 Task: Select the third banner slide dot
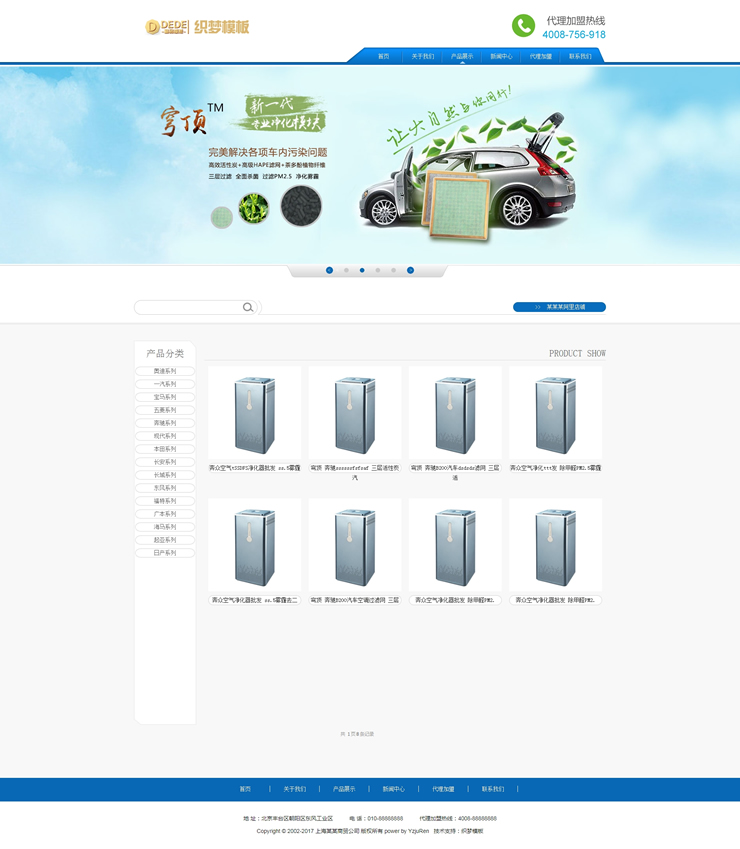pos(362,270)
